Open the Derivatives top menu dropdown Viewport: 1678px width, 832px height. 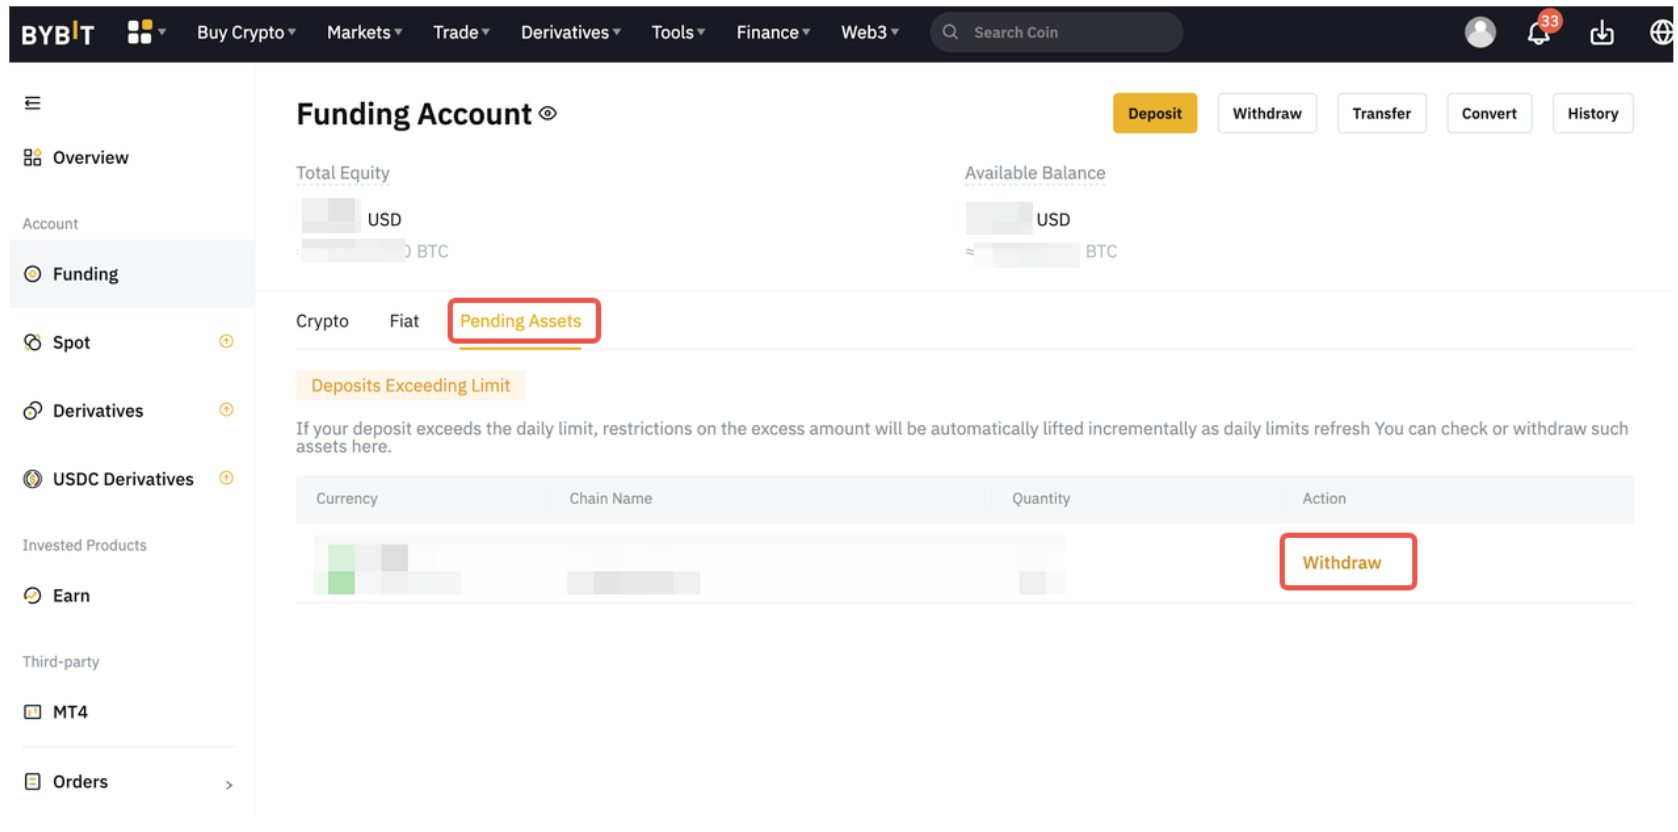pyautogui.click(x=570, y=33)
